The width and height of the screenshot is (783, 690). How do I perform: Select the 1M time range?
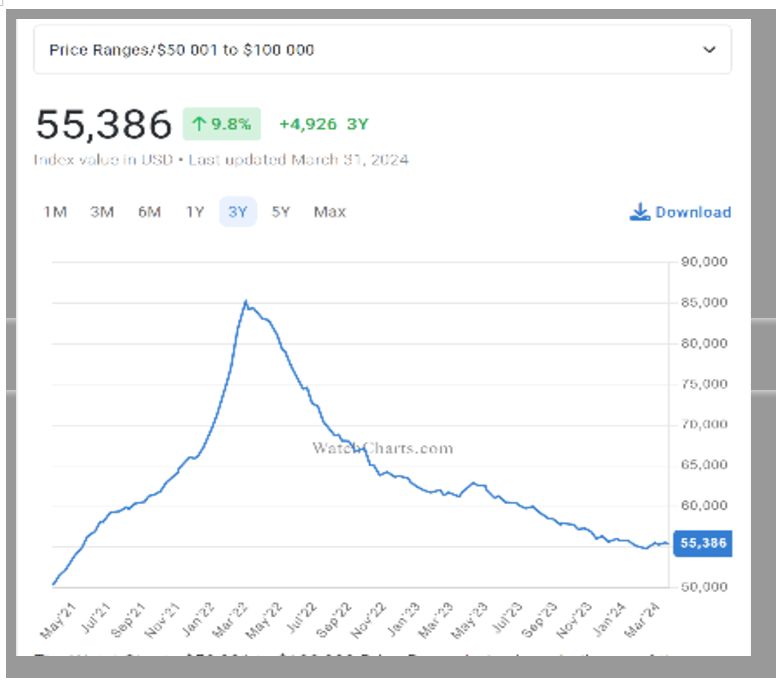(55, 212)
